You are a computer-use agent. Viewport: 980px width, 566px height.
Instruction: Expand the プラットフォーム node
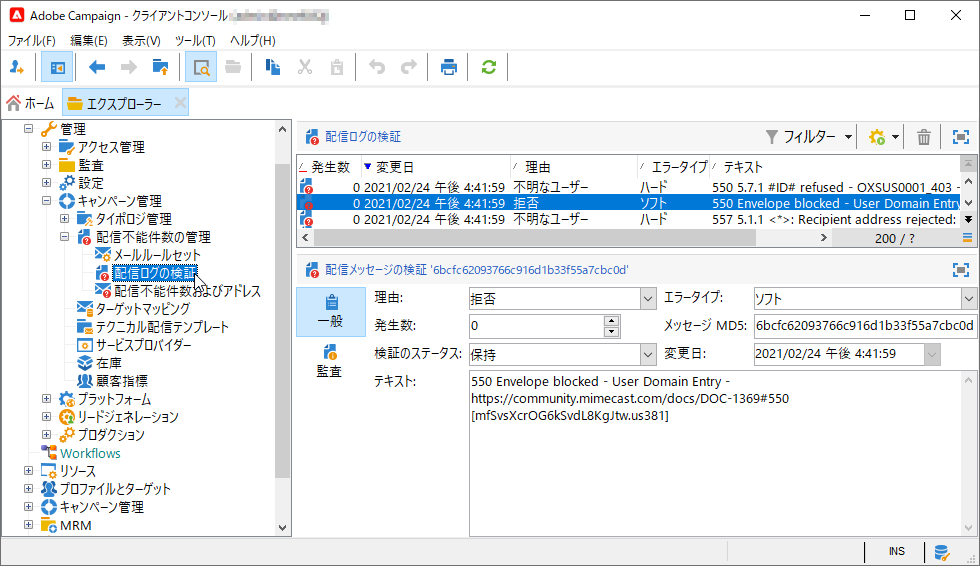pos(46,399)
